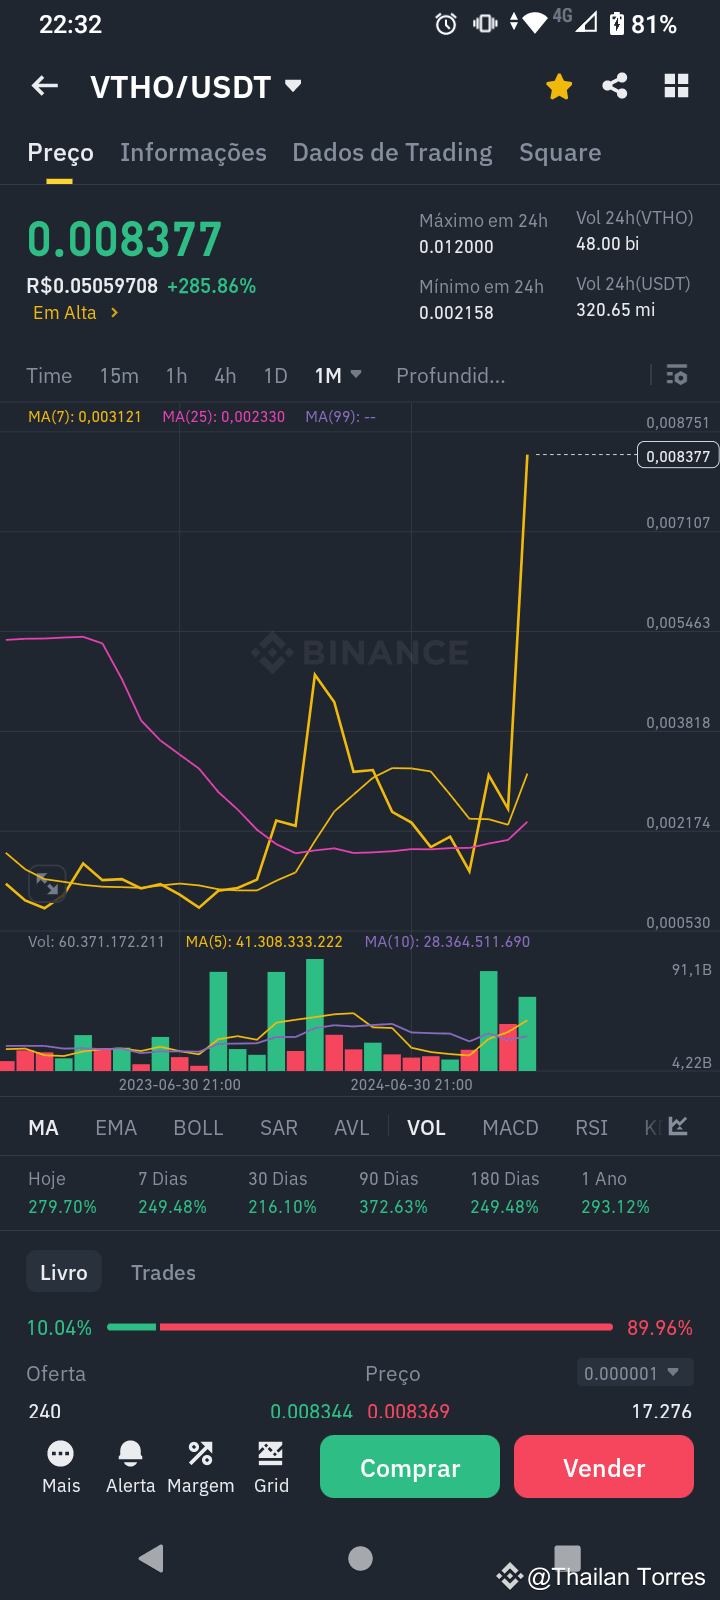Tap the MA(7) value label
720x1600 pixels.
point(85,417)
